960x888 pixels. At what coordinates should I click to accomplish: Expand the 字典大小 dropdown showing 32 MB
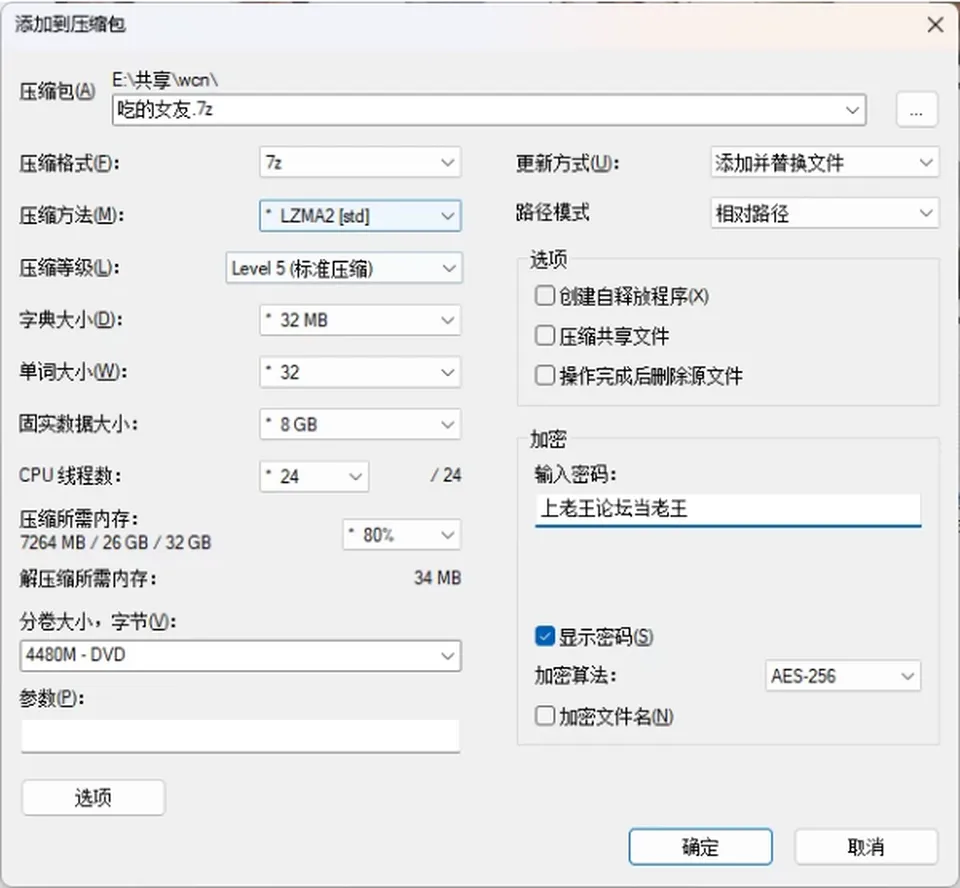pyautogui.click(x=360, y=320)
